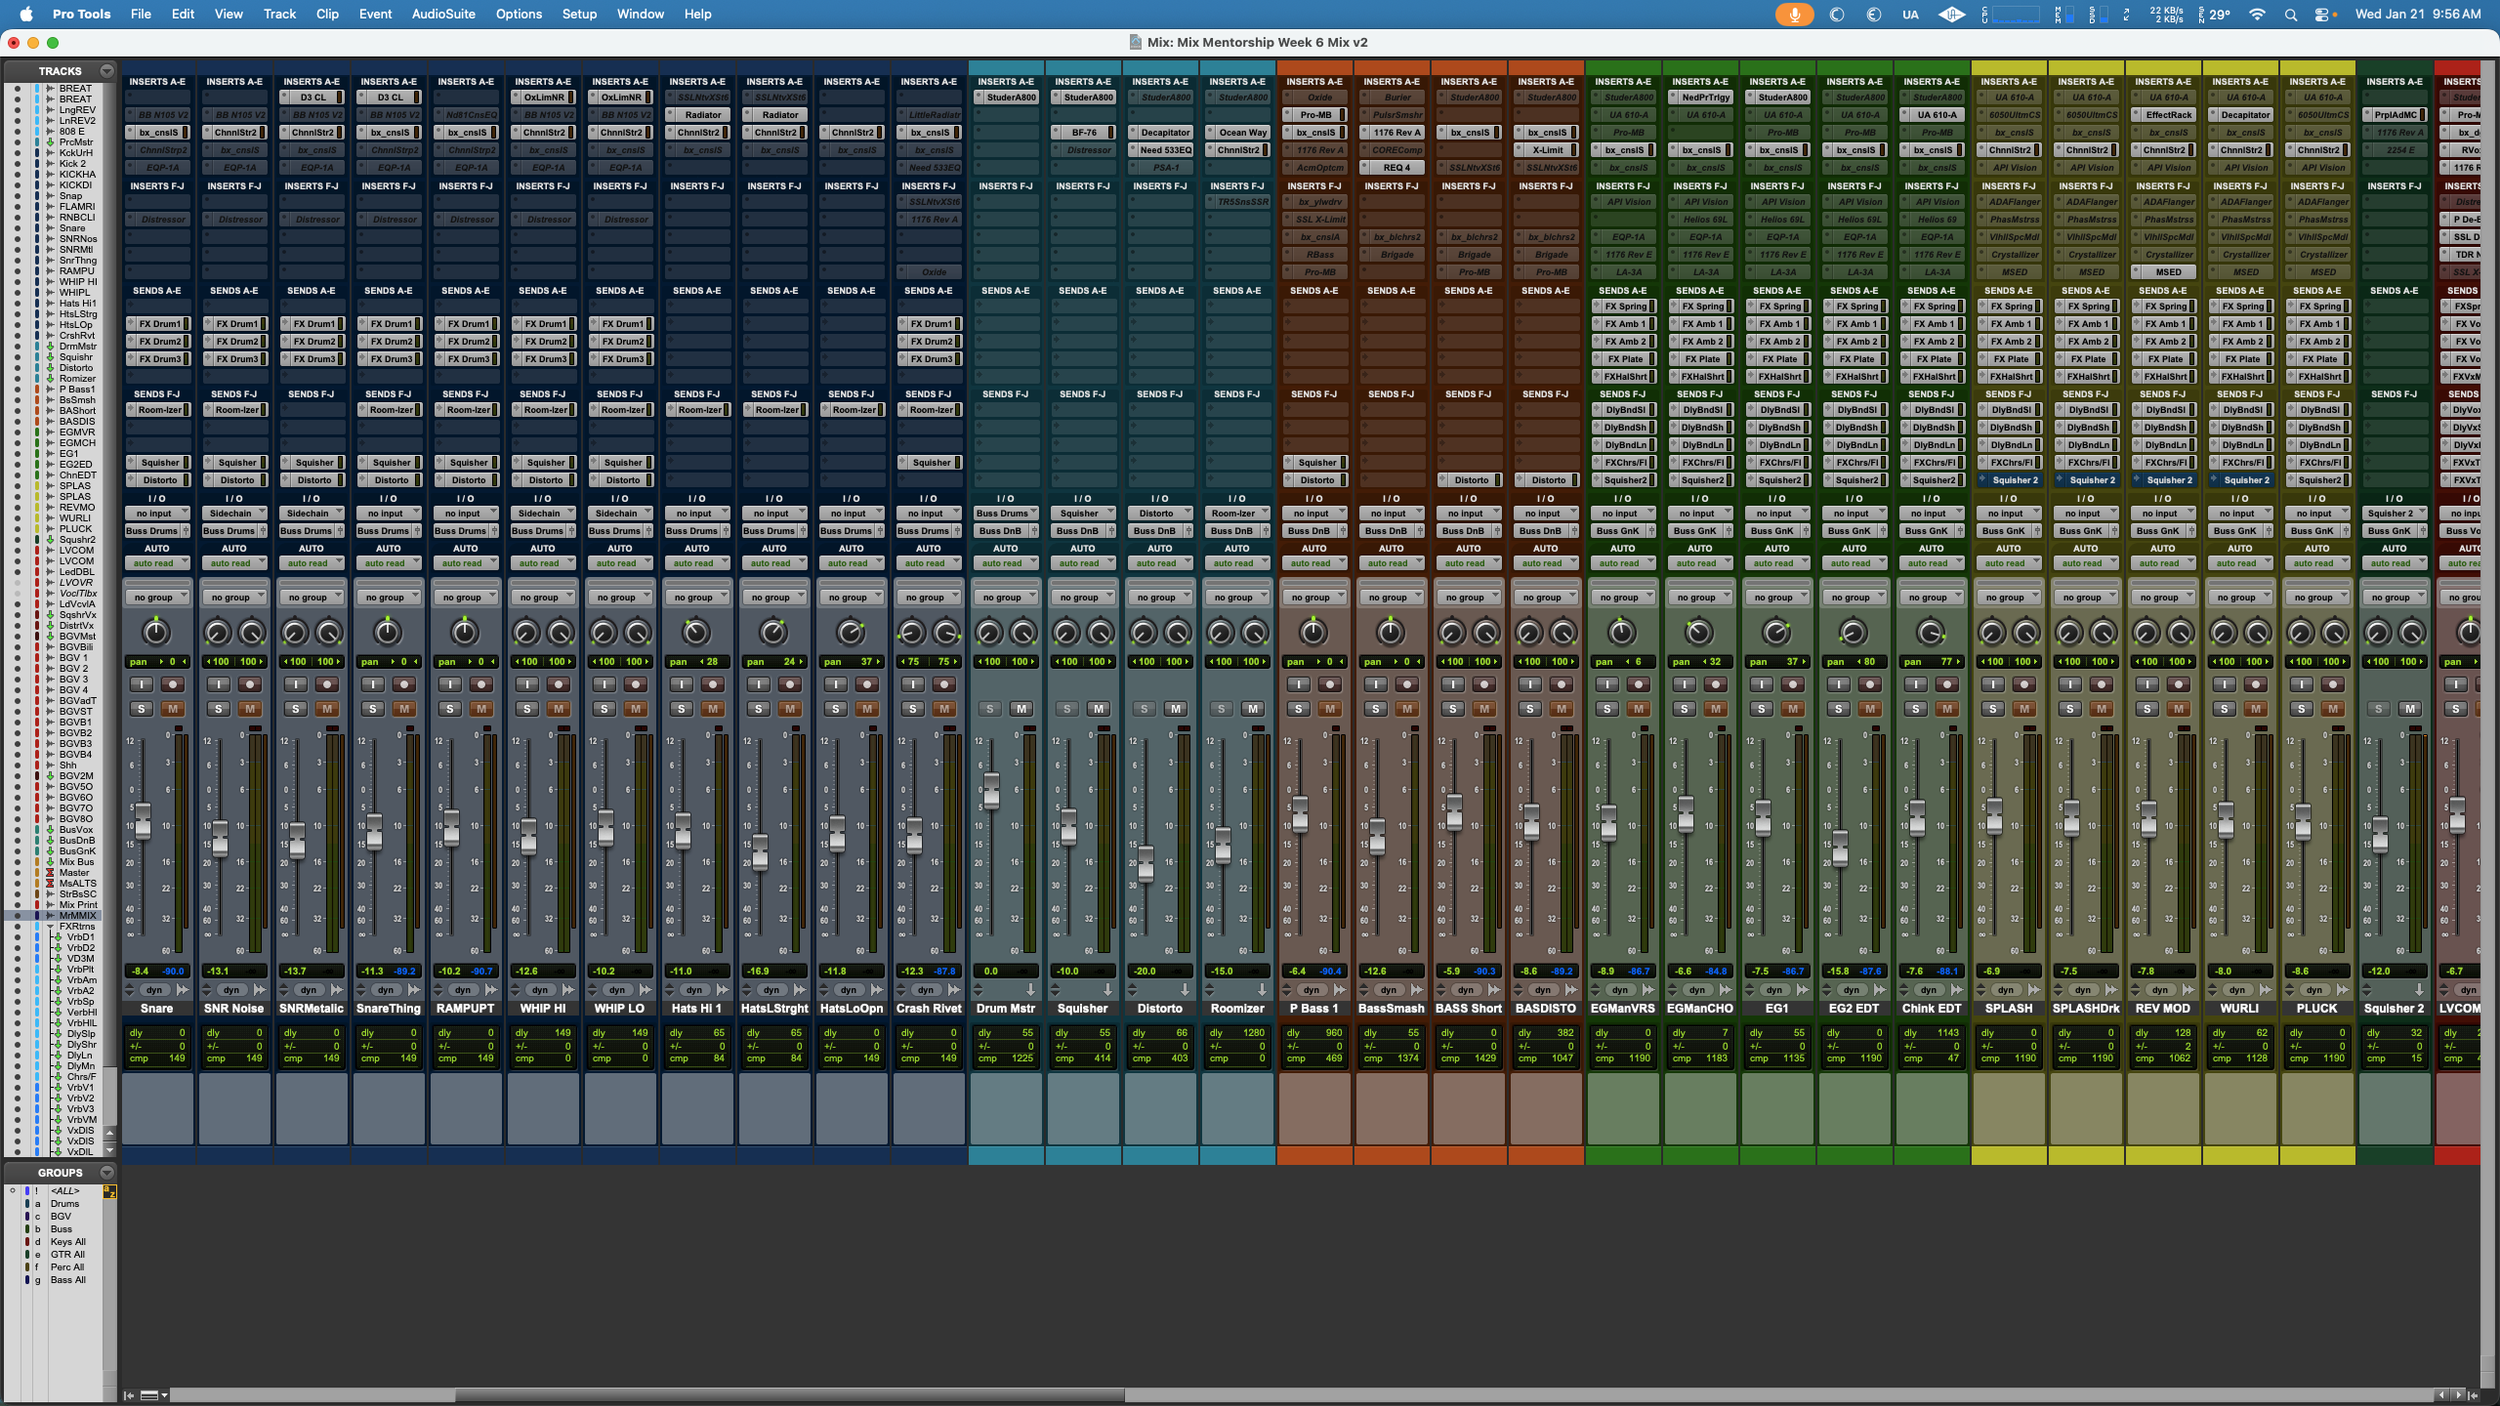Click the D3 CL insert on SNRMetalic

pyautogui.click(x=312, y=97)
